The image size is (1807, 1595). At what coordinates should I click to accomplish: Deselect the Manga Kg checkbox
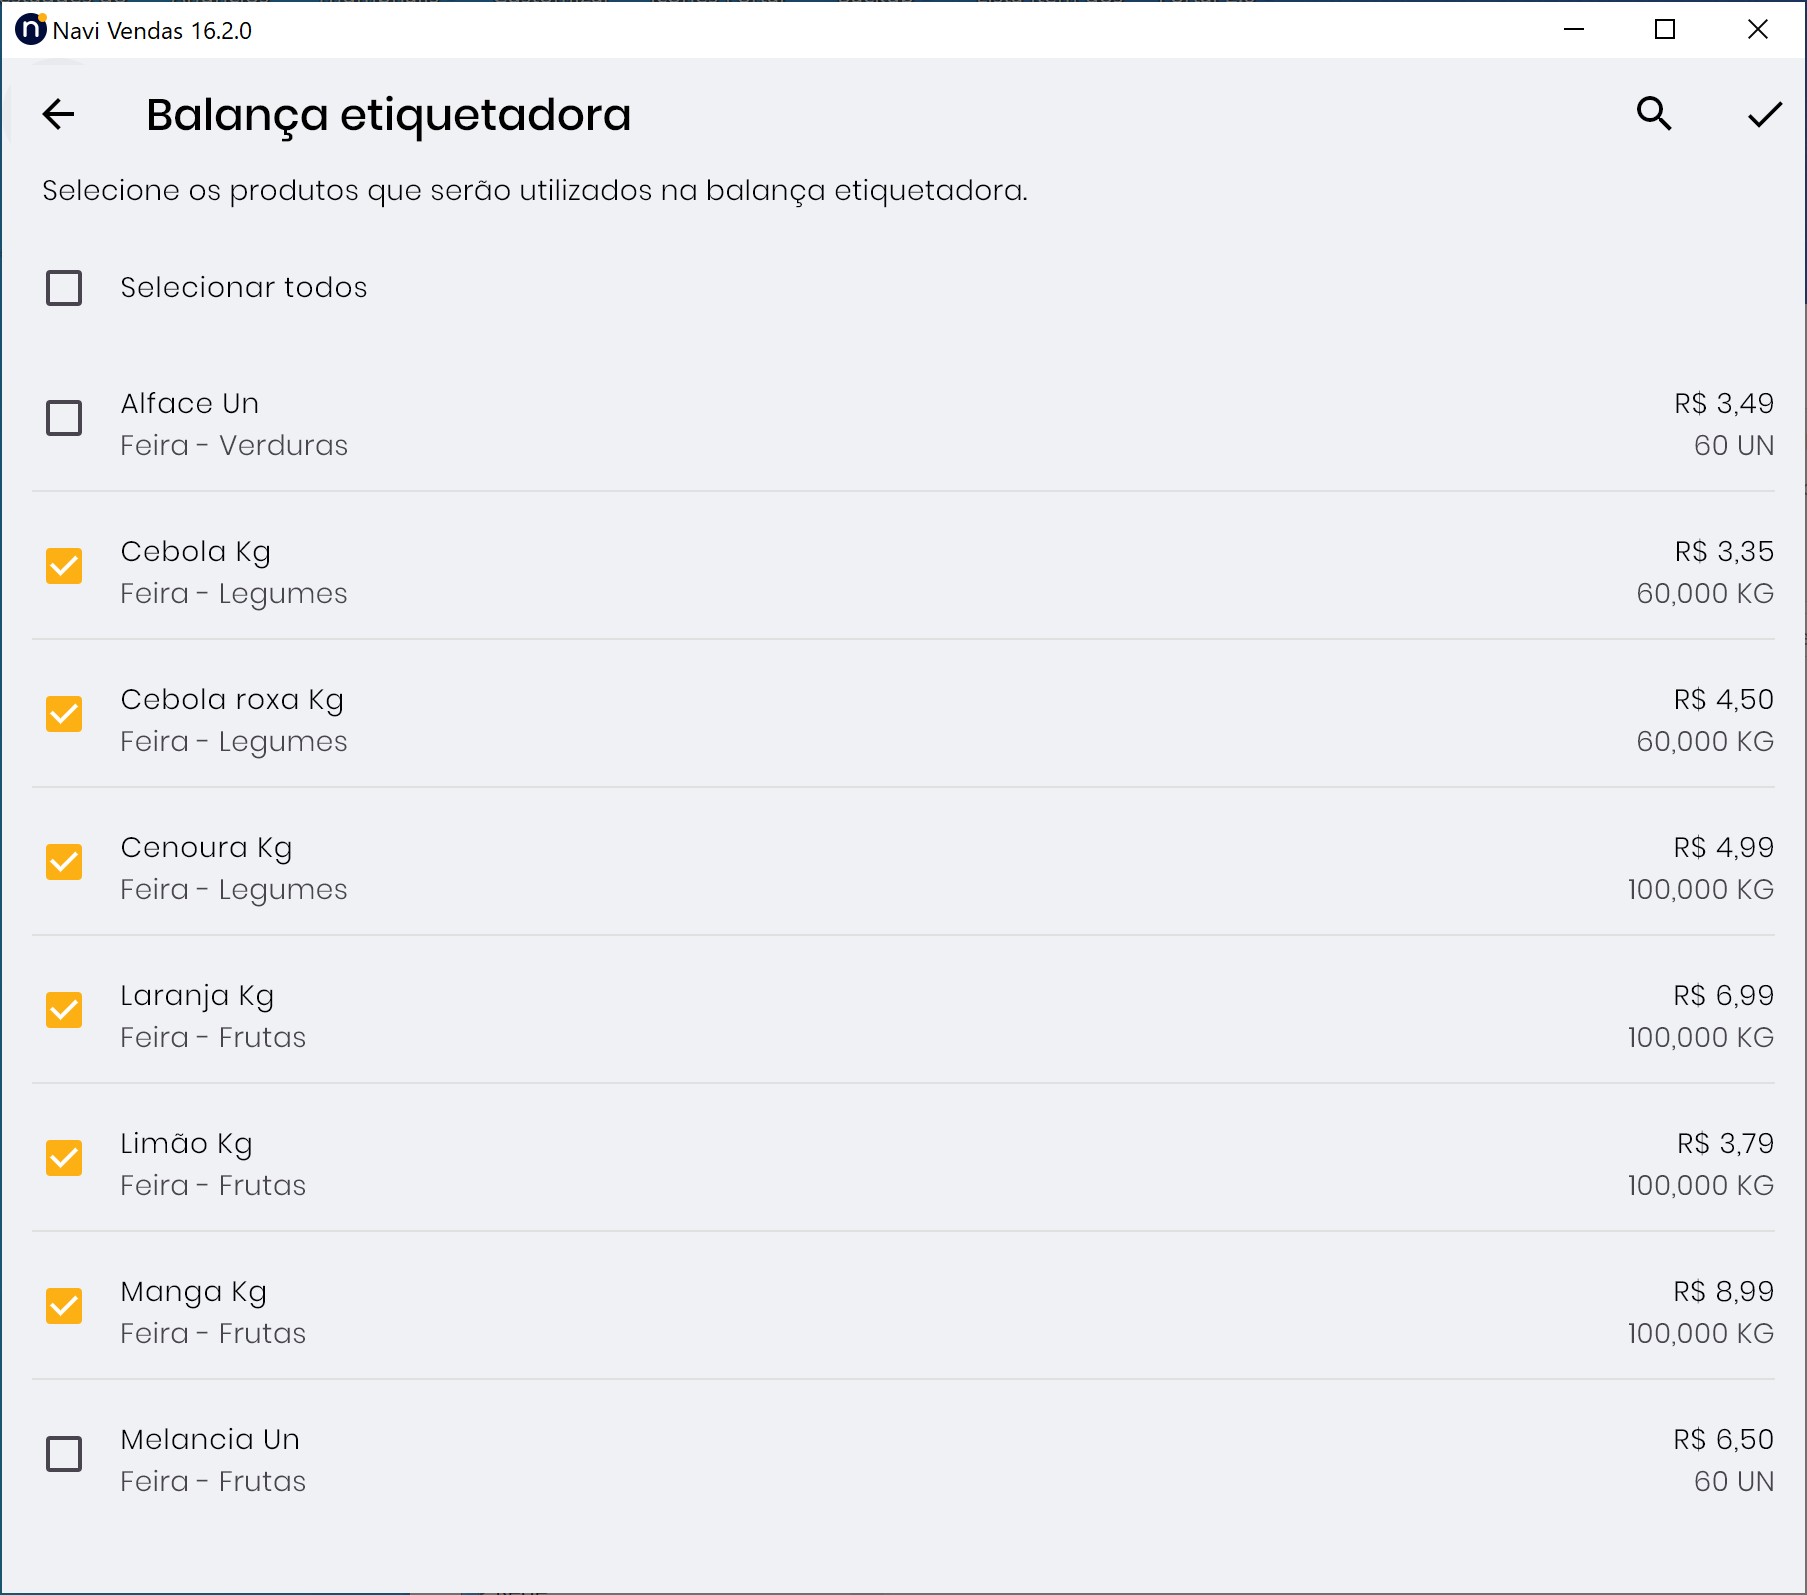click(x=64, y=1306)
